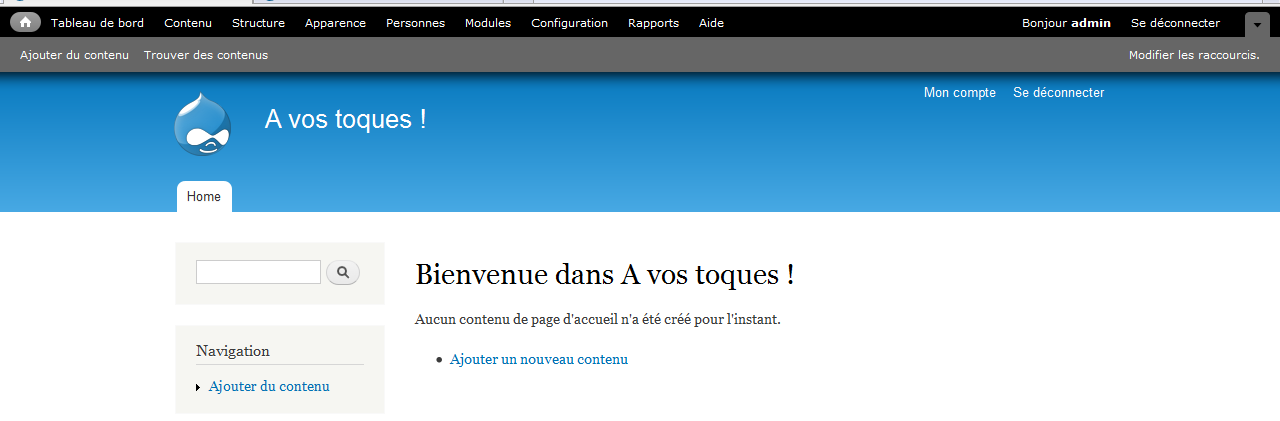
Task: Click the nouveau contenu link
Action: [574, 360]
